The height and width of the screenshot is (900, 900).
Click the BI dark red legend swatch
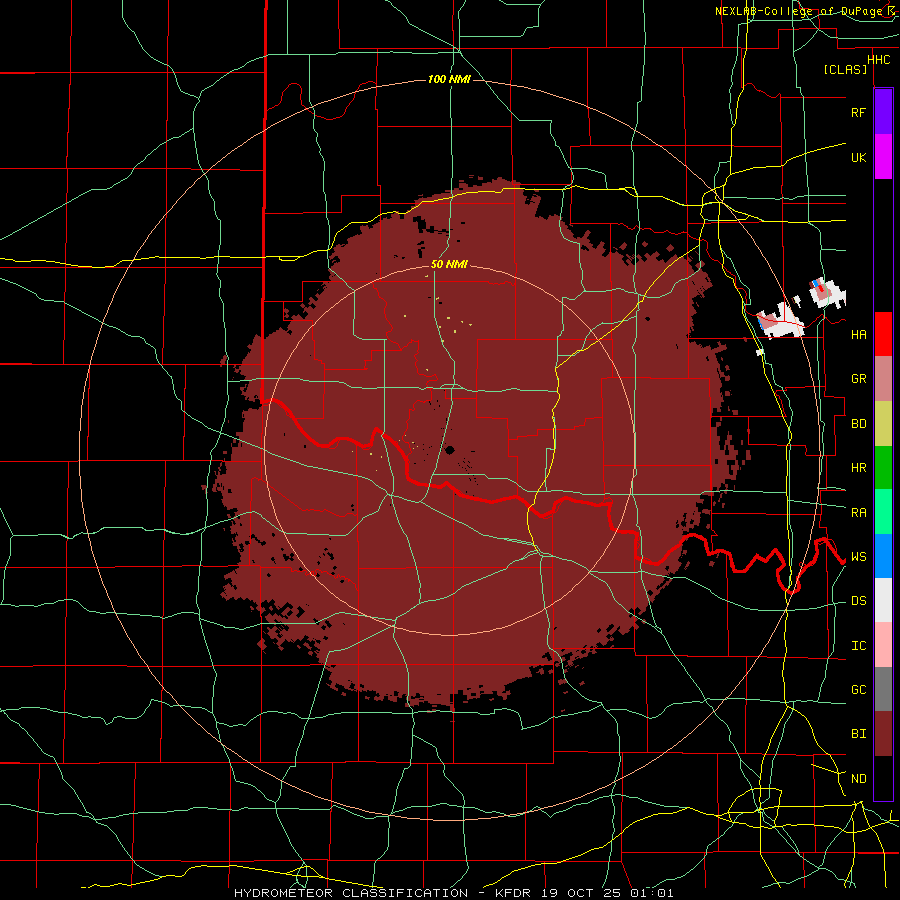tap(883, 734)
